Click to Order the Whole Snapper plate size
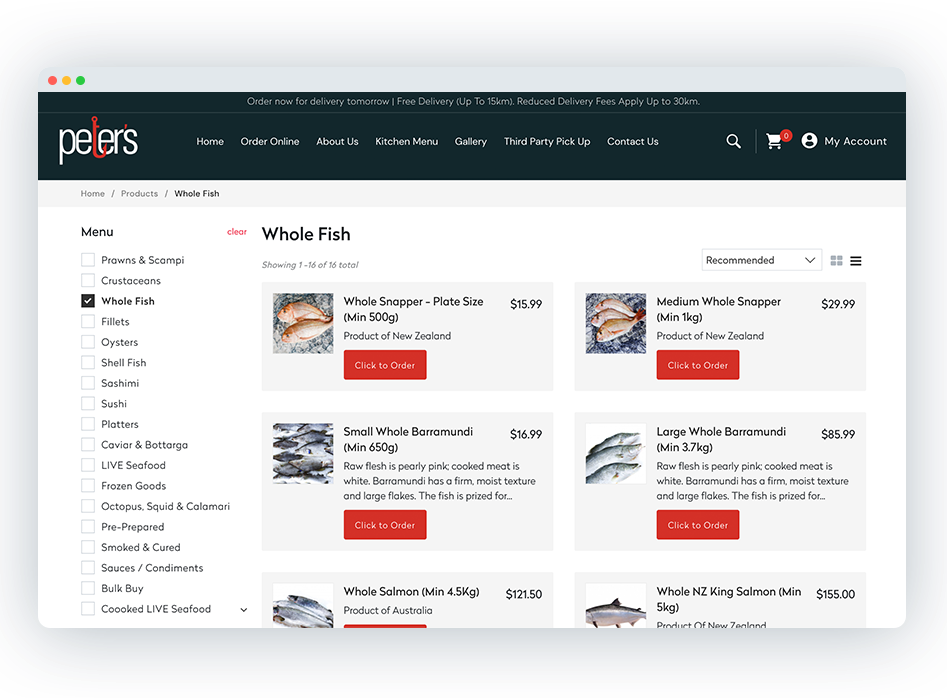The width and height of the screenshot is (947, 698). pos(385,365)
